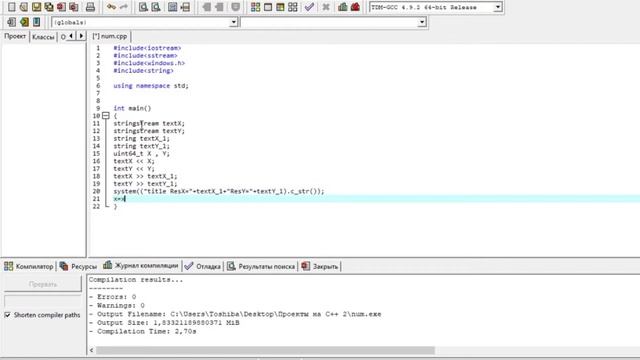Click the Rebuild All toolbar icon

tap(293, 7)
